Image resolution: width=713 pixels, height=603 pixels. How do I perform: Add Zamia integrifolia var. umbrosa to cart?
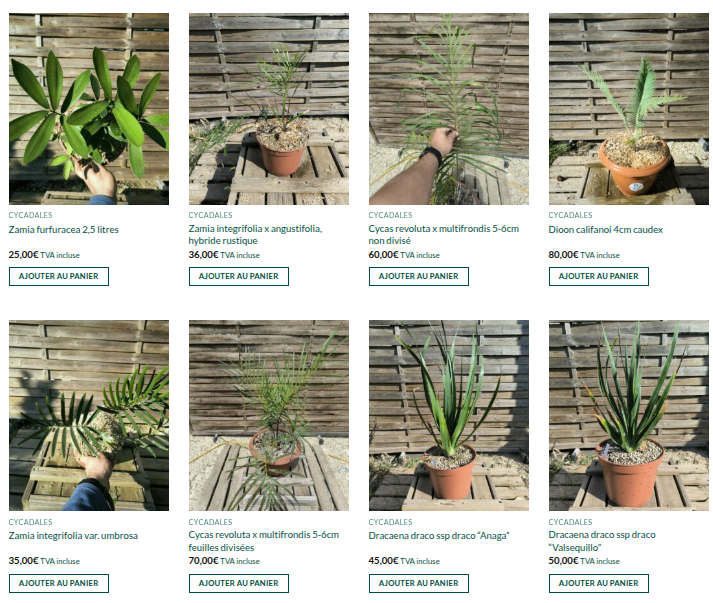(59, 583)
